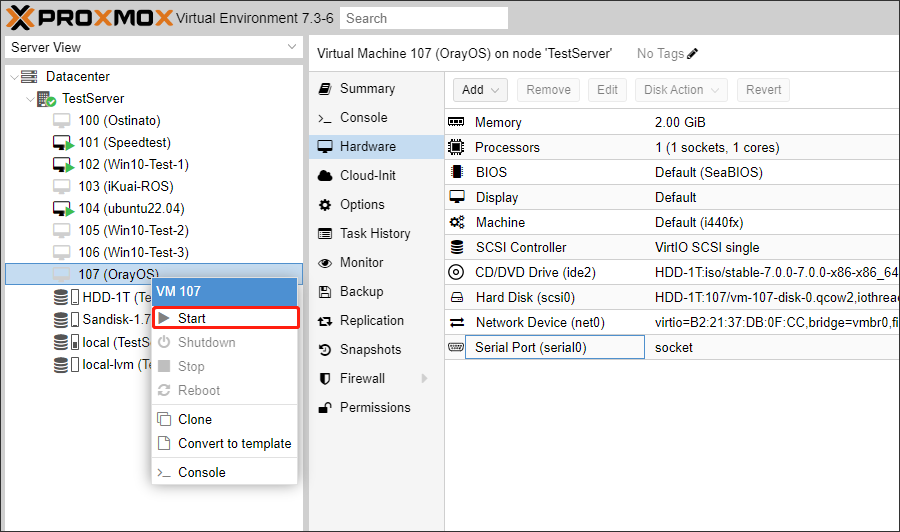Open the Replication tab

[377, 320]
